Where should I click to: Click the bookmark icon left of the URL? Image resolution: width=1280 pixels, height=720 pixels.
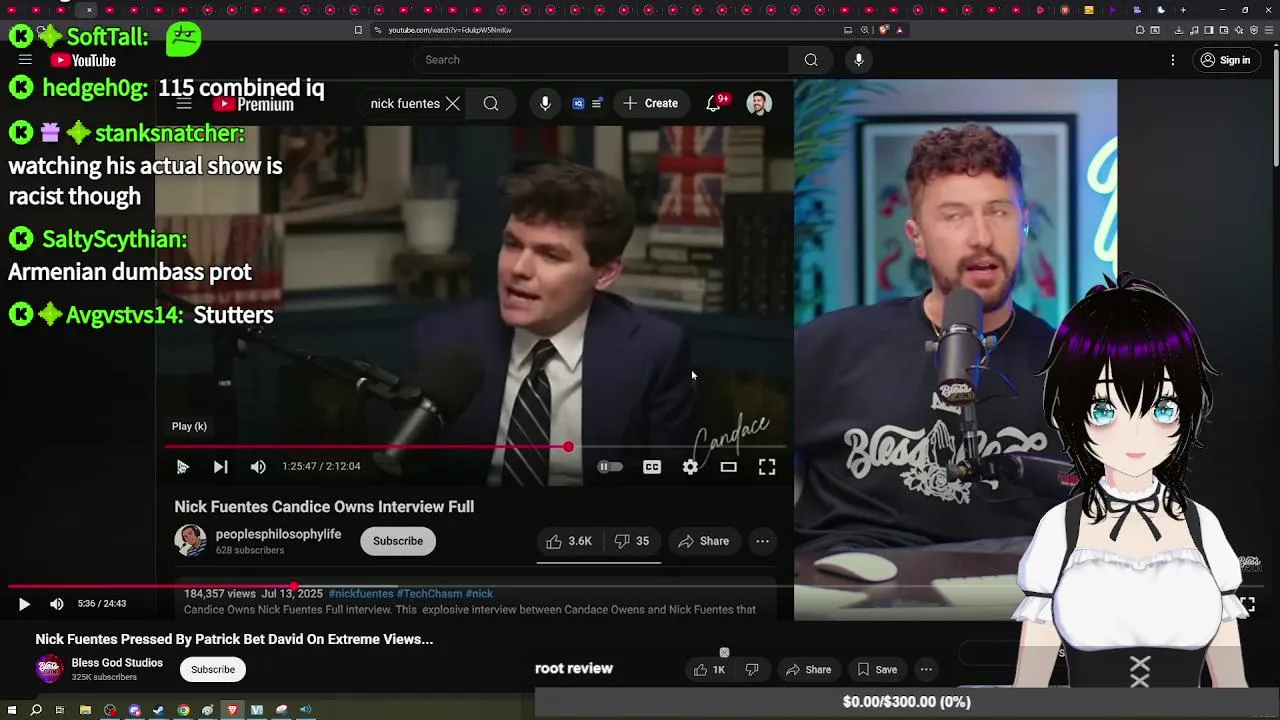(x=358, y=30)
